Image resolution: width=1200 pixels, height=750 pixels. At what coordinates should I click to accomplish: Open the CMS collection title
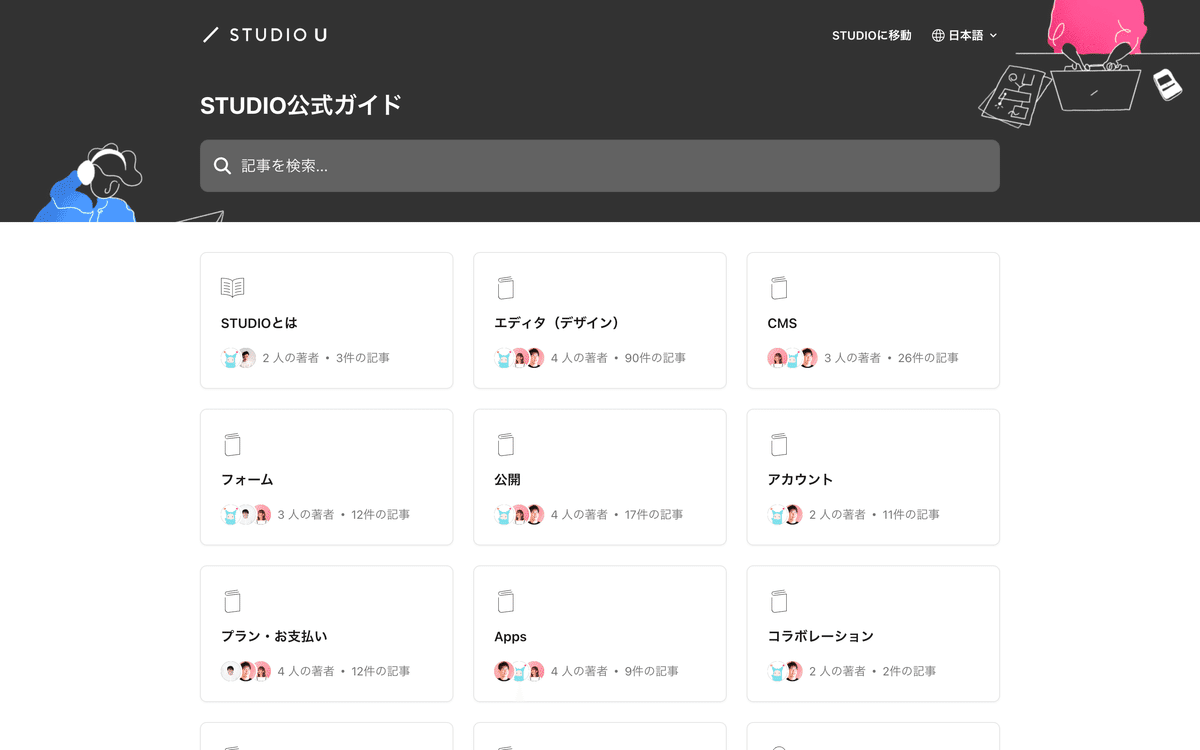pyautogui.click(x=782, y=323)
